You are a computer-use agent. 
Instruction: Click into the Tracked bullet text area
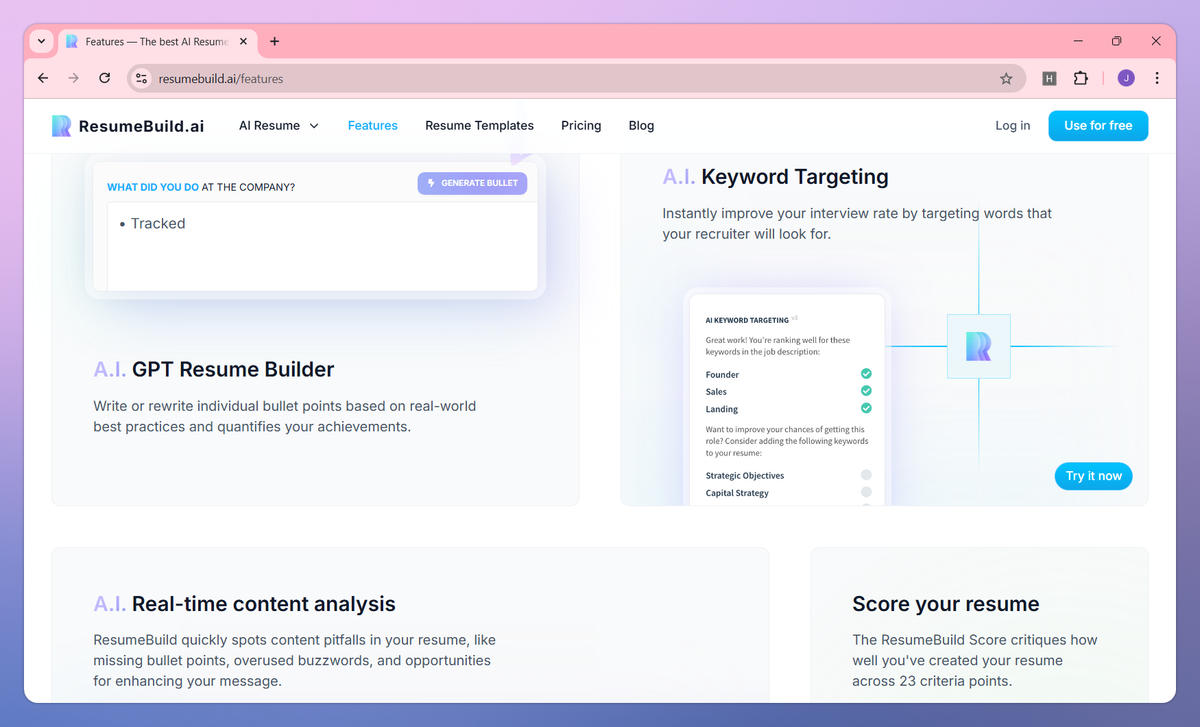tap(322, 246)
